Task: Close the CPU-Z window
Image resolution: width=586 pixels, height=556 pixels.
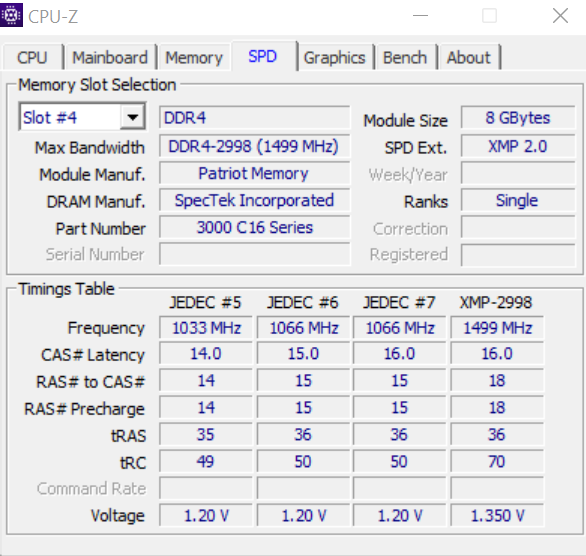Action: 560,16
